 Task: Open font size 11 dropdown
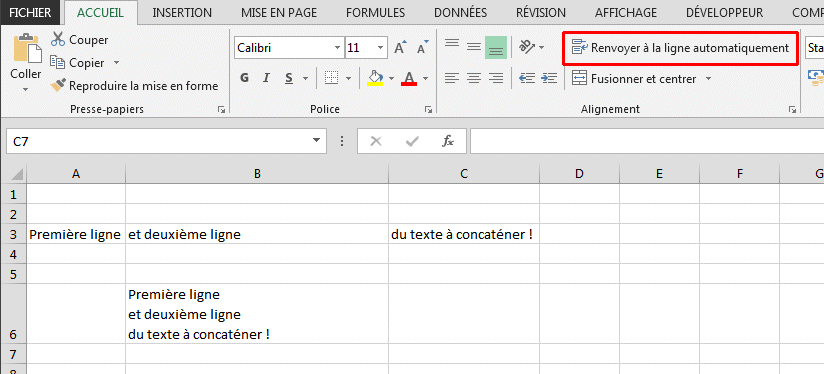click(x=380, y=48)
